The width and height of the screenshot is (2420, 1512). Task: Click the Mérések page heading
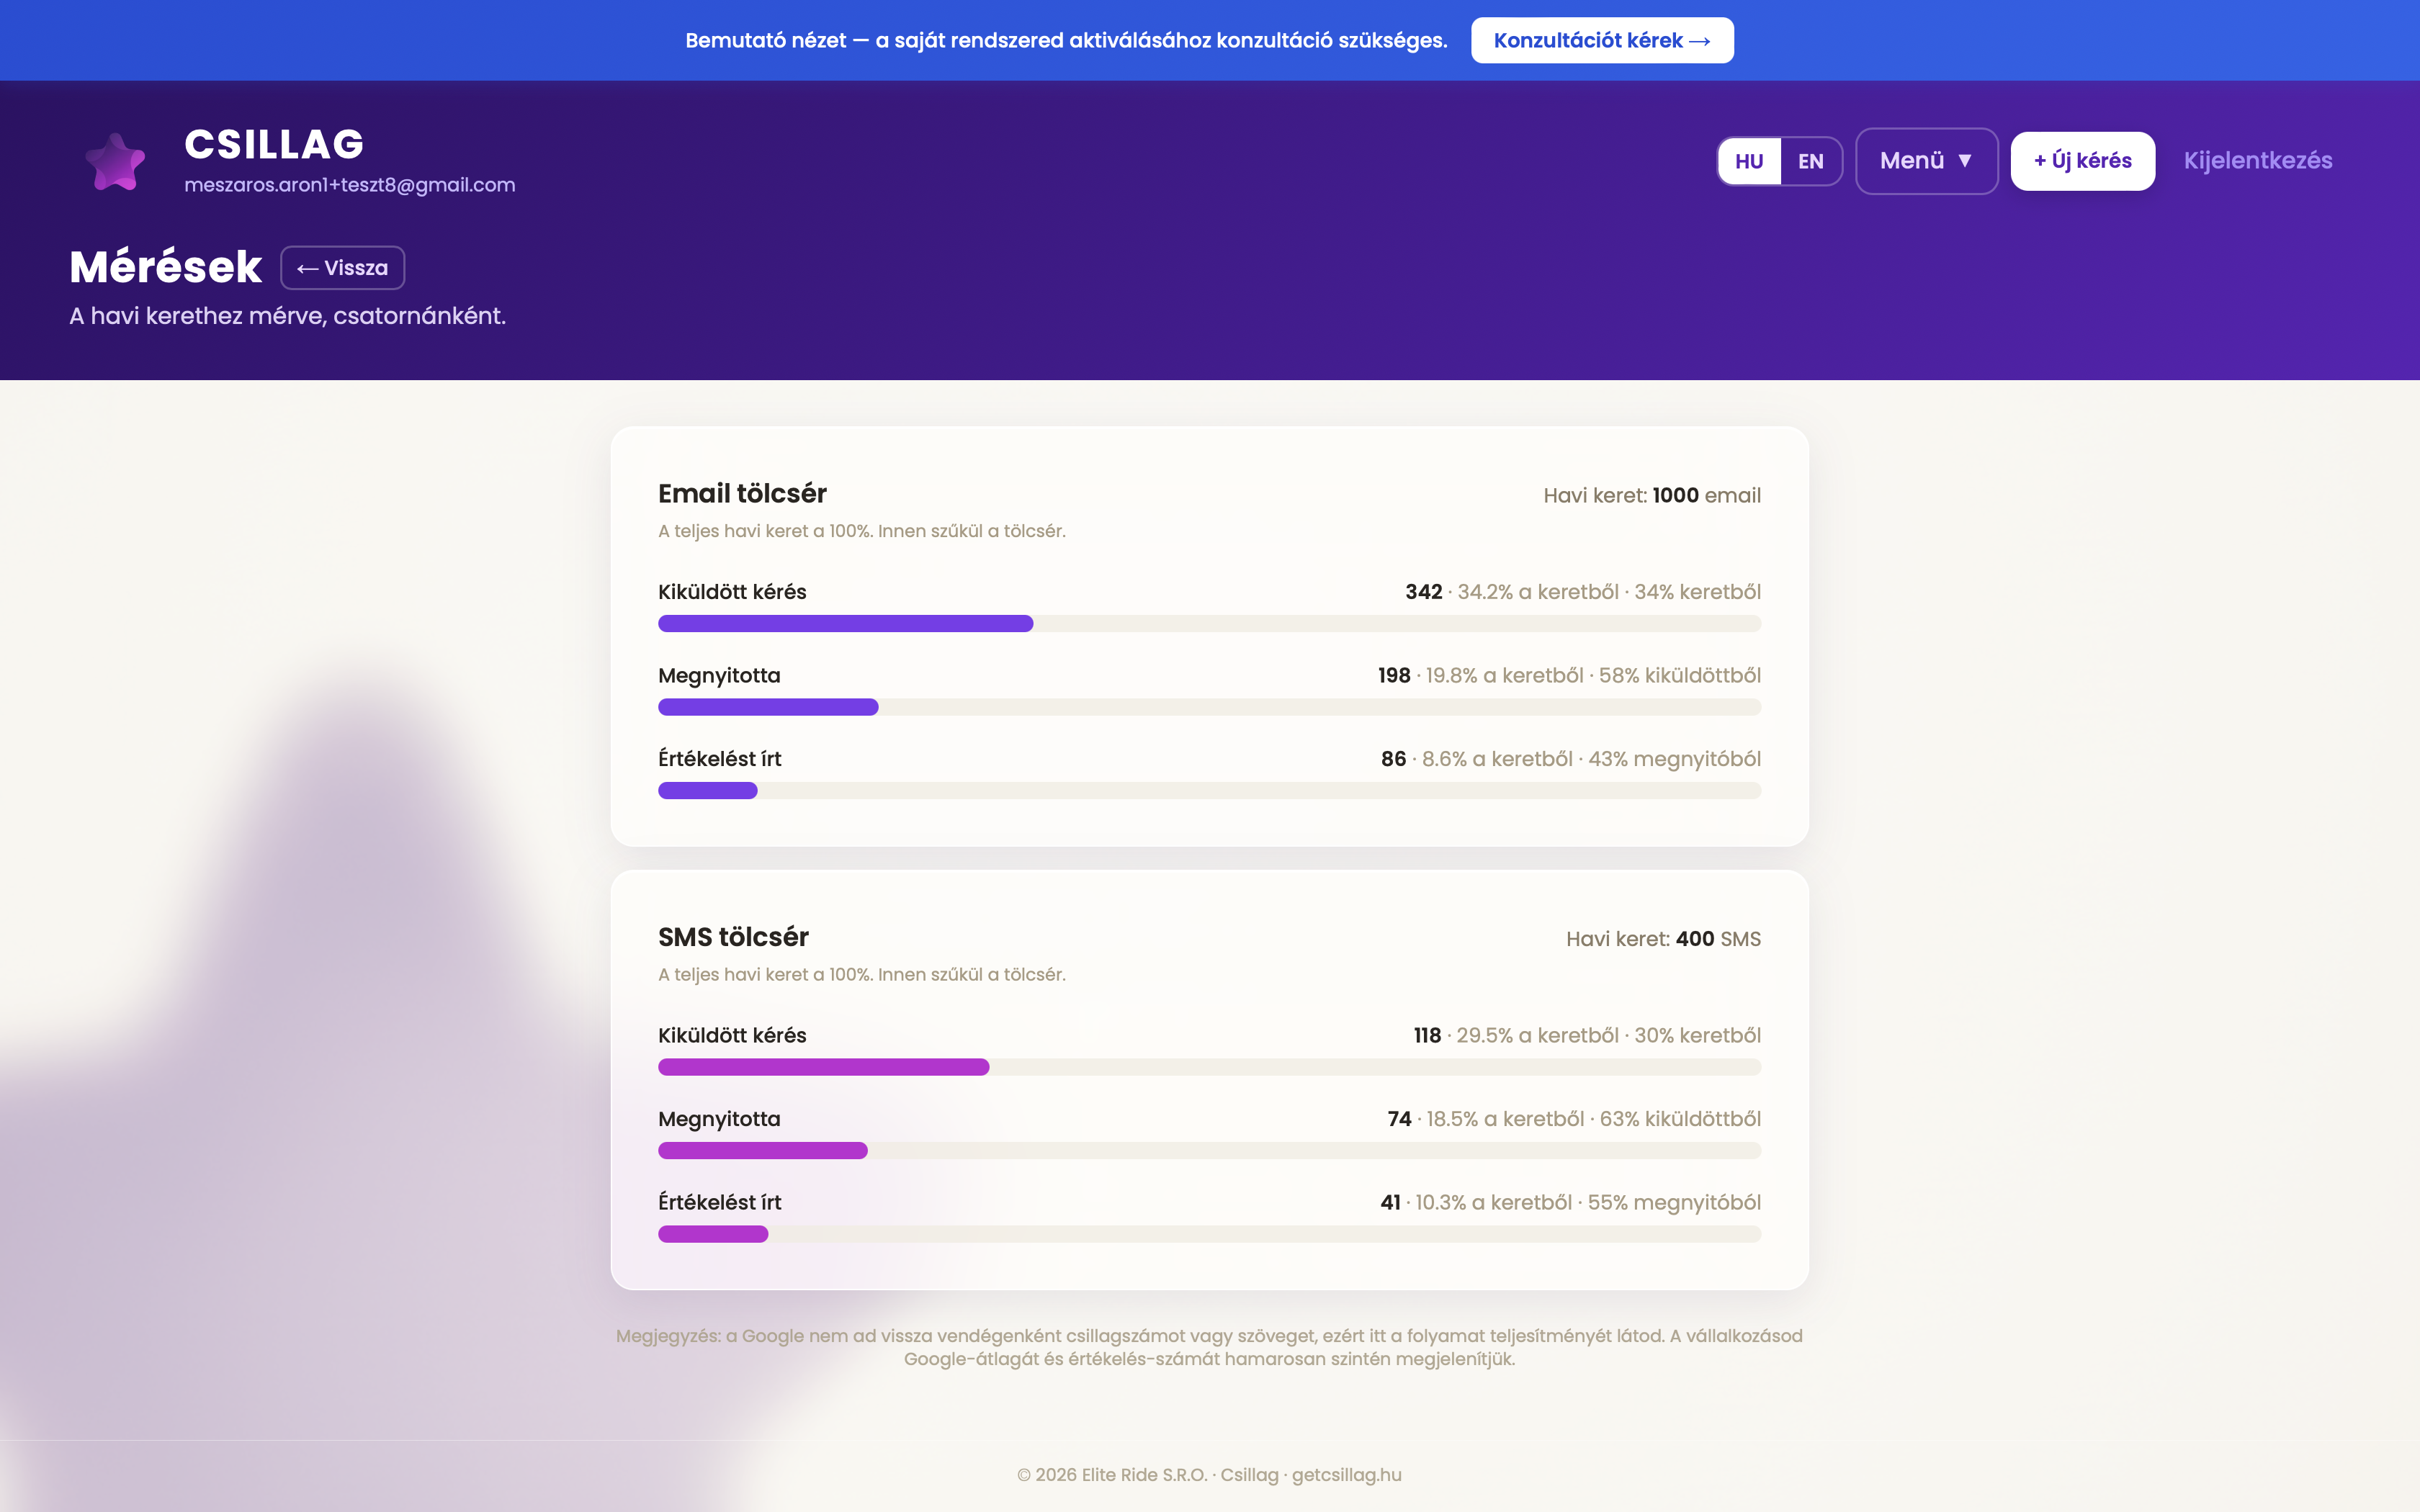[x=166, y=267]
